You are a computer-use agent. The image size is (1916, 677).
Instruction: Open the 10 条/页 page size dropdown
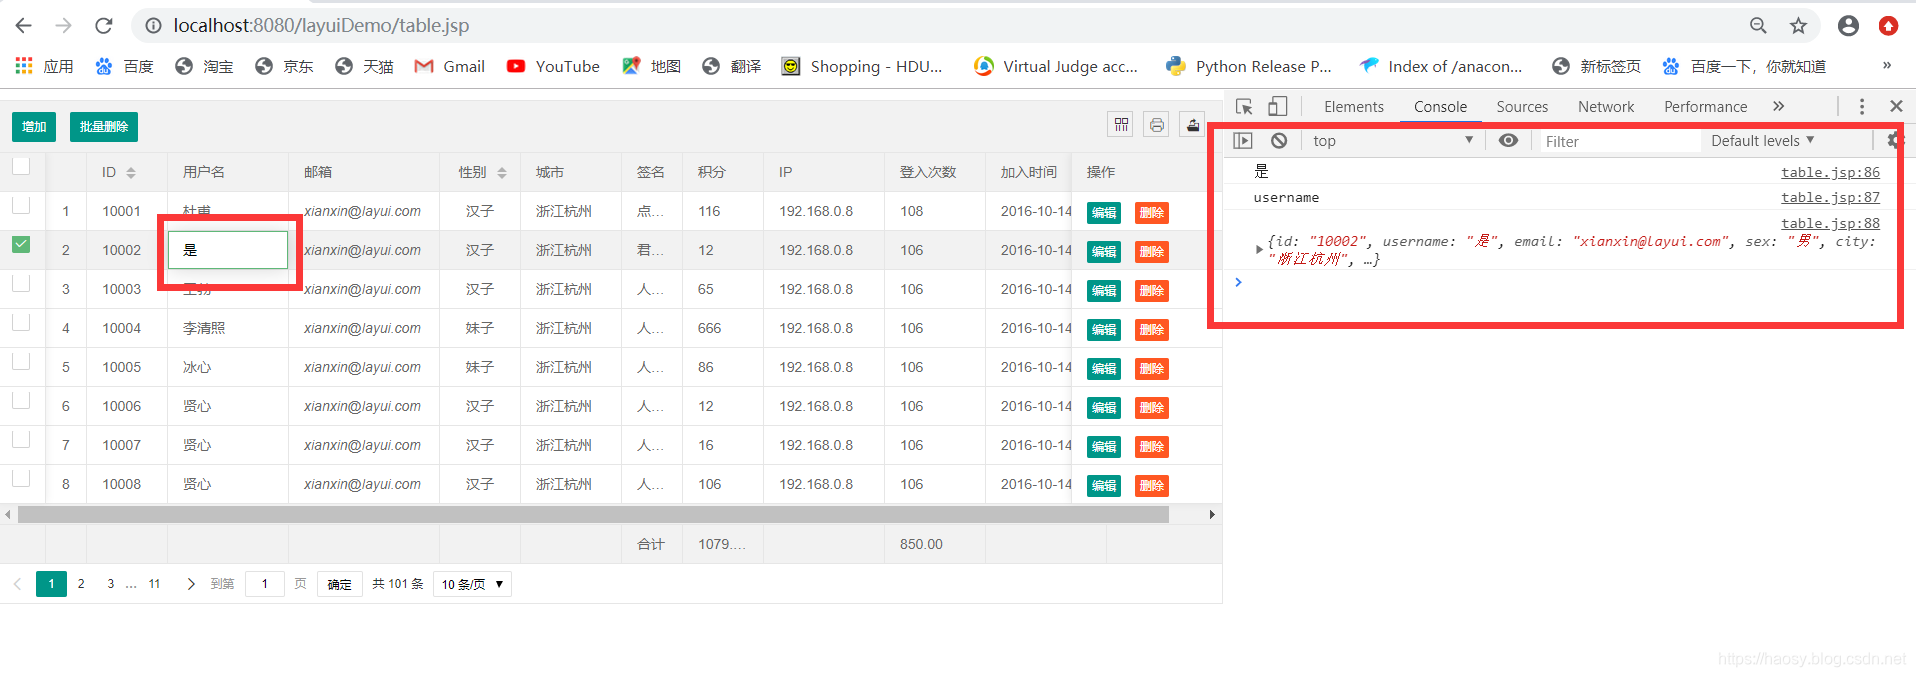pos(472,584)
